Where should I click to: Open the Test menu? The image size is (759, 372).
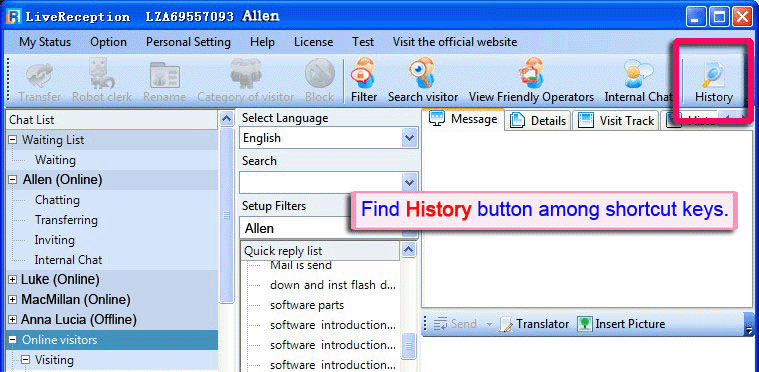[363, 42]
